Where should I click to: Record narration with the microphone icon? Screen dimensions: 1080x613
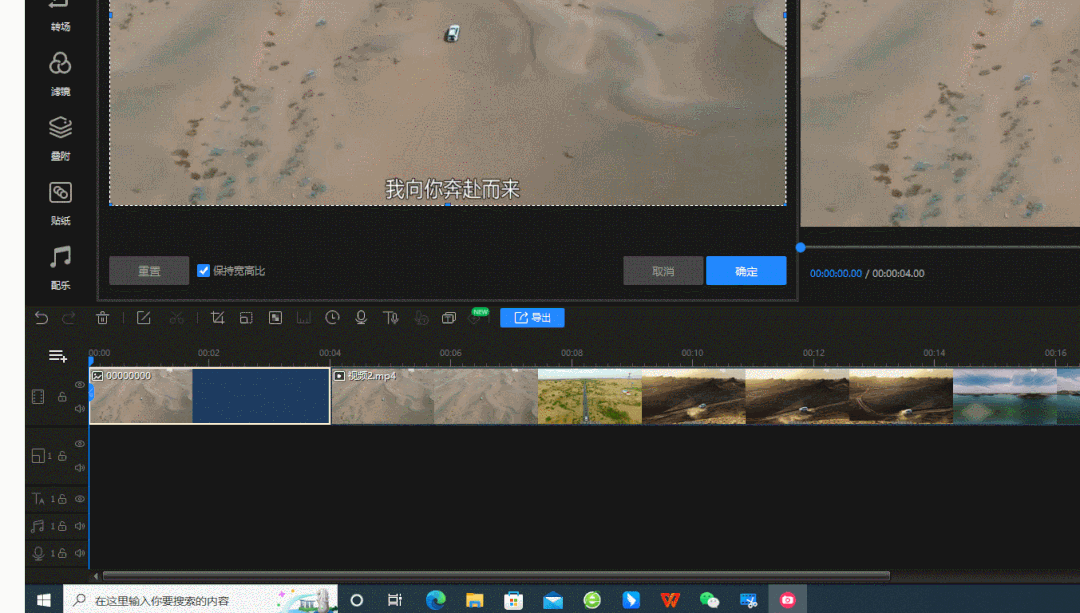click(x=360, y=317)
